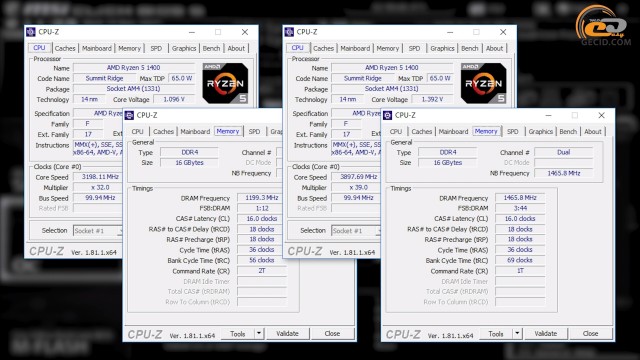Open Caches tab in 2T memory window
This screenshot has width=640, height=360.
coord(163,131)
